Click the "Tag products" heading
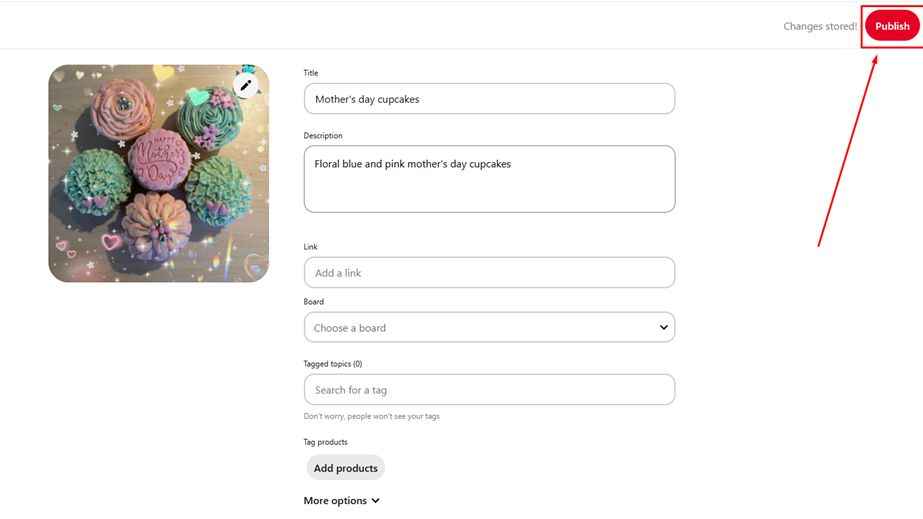Screen dimensions: 923x519 point(326,442)
